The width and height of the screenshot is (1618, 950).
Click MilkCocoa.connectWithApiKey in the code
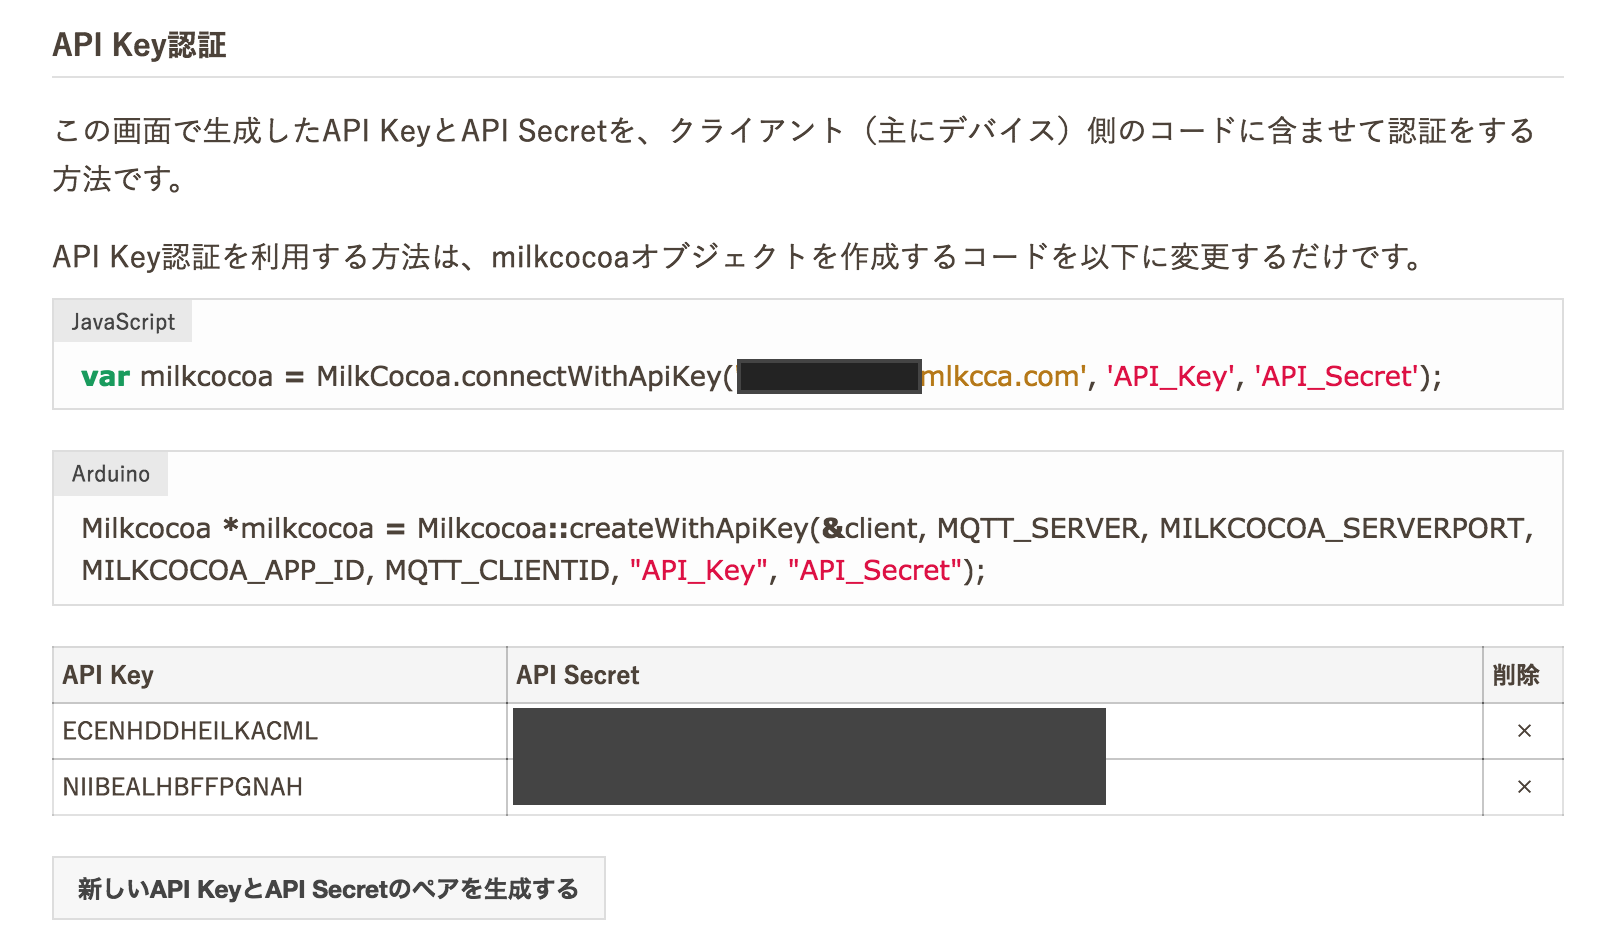click(519, 376)
